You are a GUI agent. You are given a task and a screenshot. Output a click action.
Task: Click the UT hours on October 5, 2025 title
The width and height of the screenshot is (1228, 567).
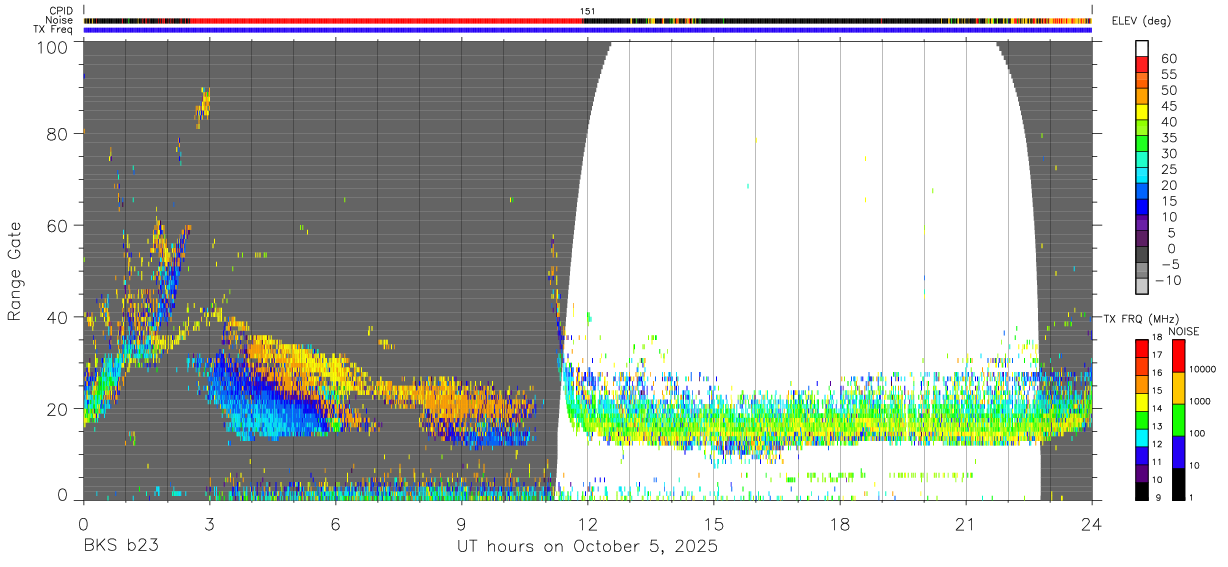(x=588, y=547)
